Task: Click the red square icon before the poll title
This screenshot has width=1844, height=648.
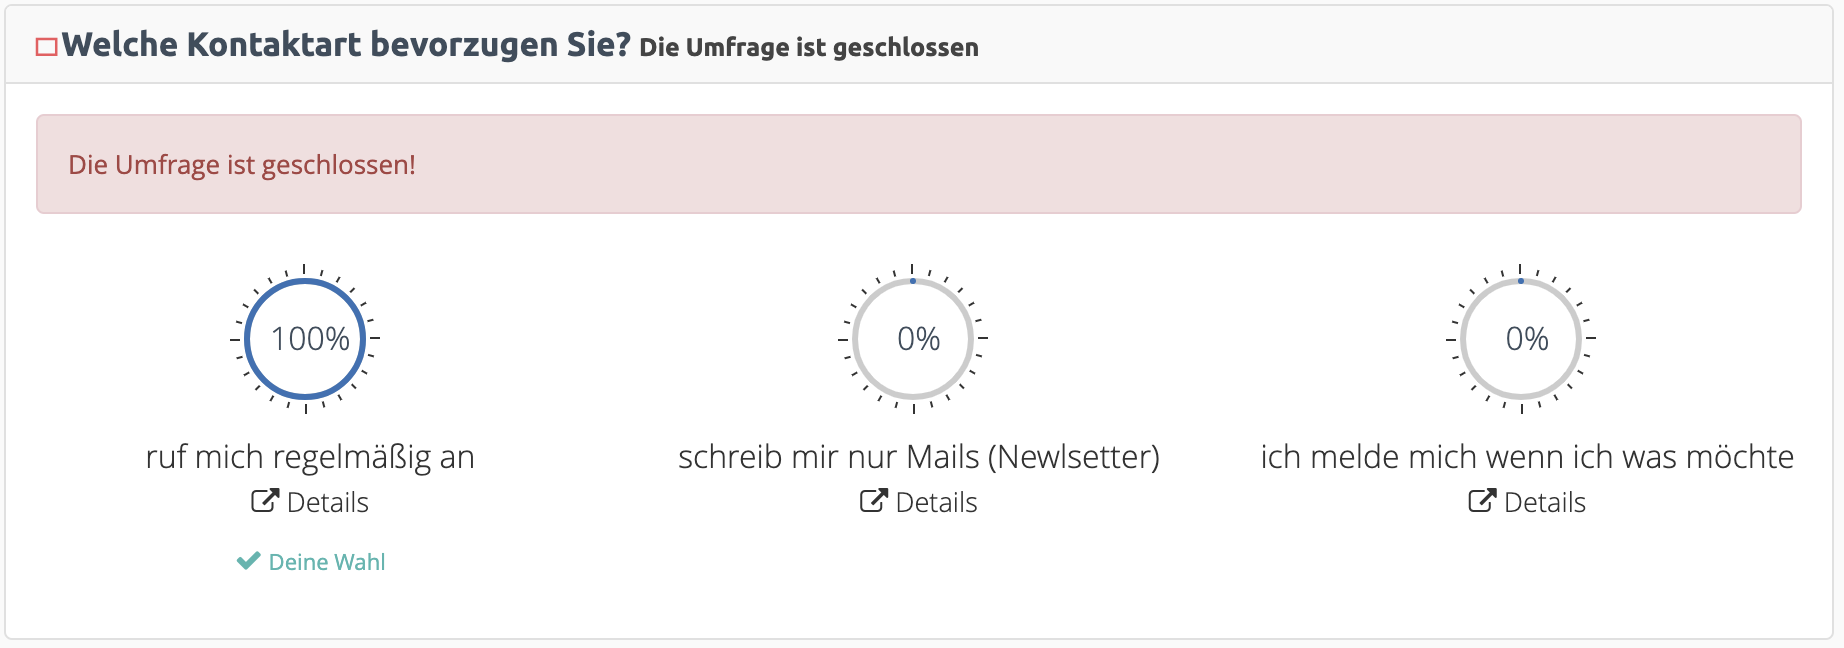Action: [47, 47]
